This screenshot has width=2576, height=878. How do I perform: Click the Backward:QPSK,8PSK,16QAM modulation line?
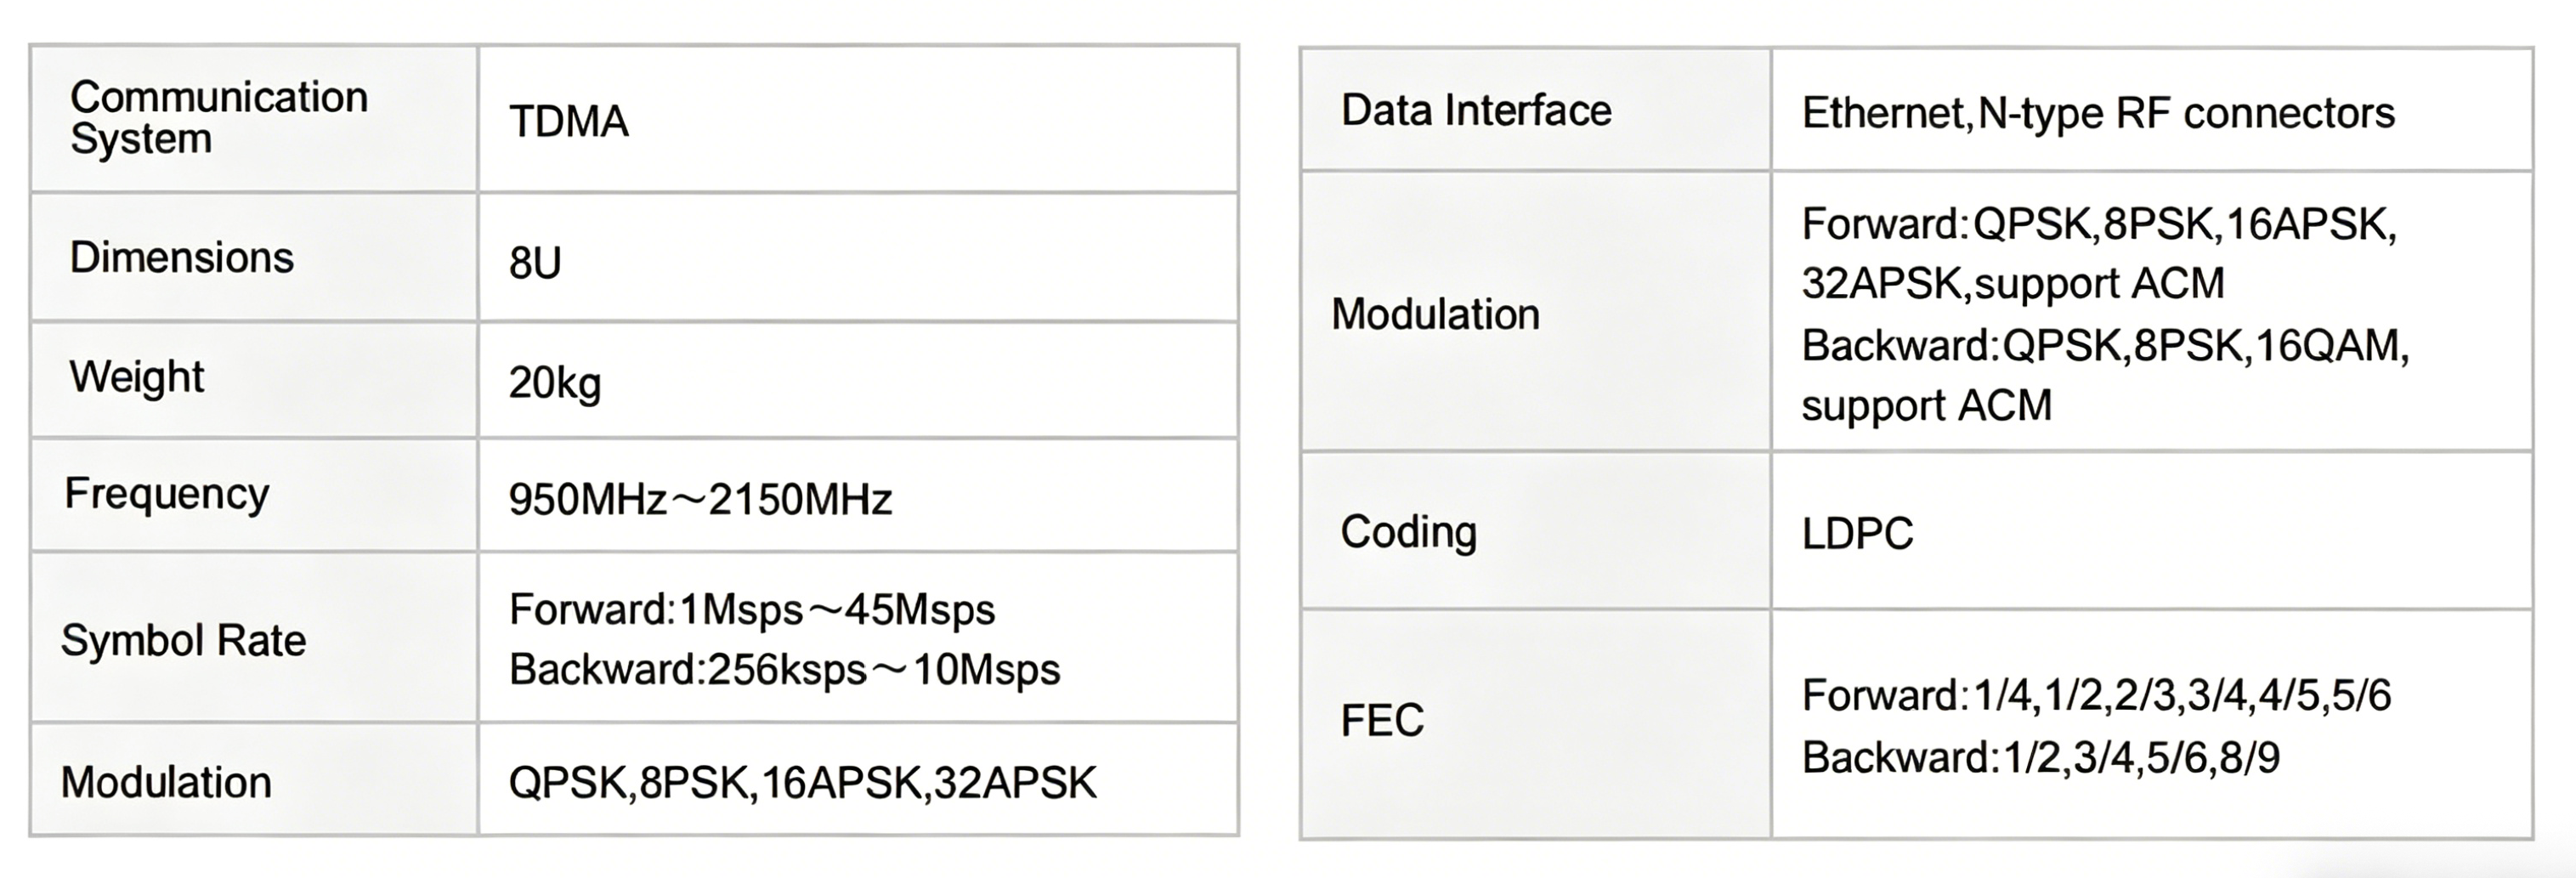(2105, 345)
